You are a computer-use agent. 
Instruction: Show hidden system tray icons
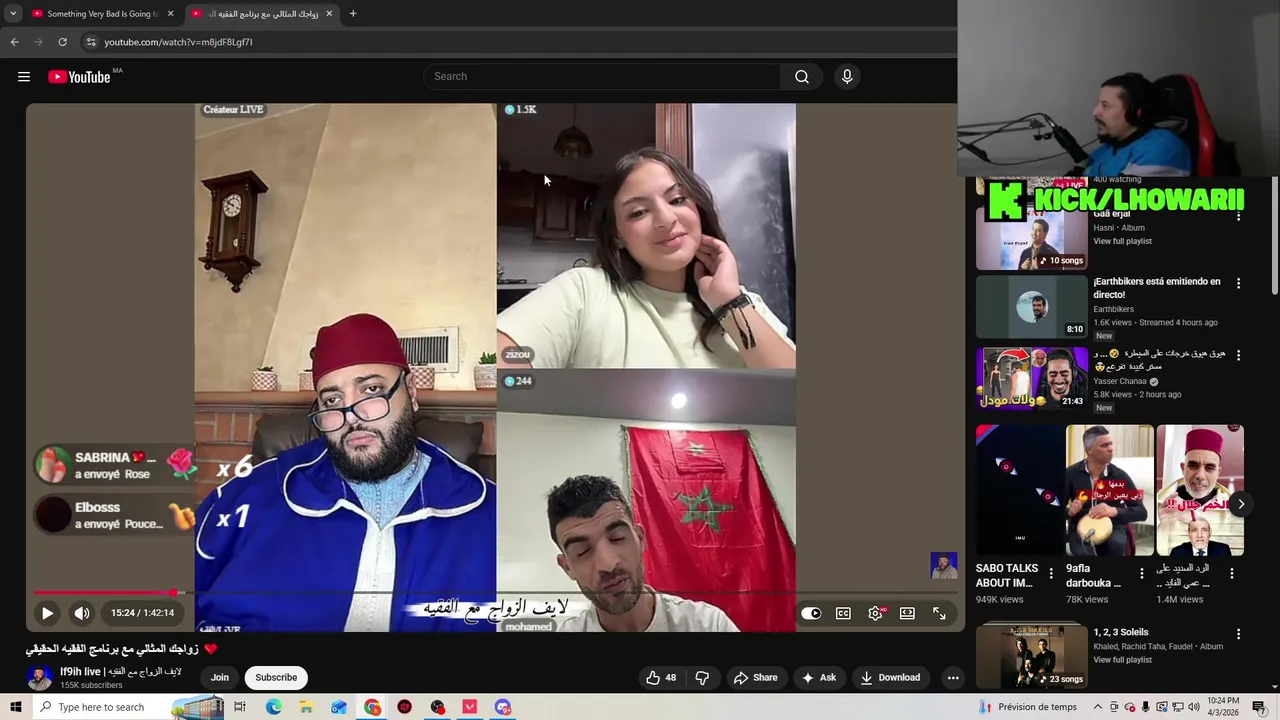click(1097, 707)
